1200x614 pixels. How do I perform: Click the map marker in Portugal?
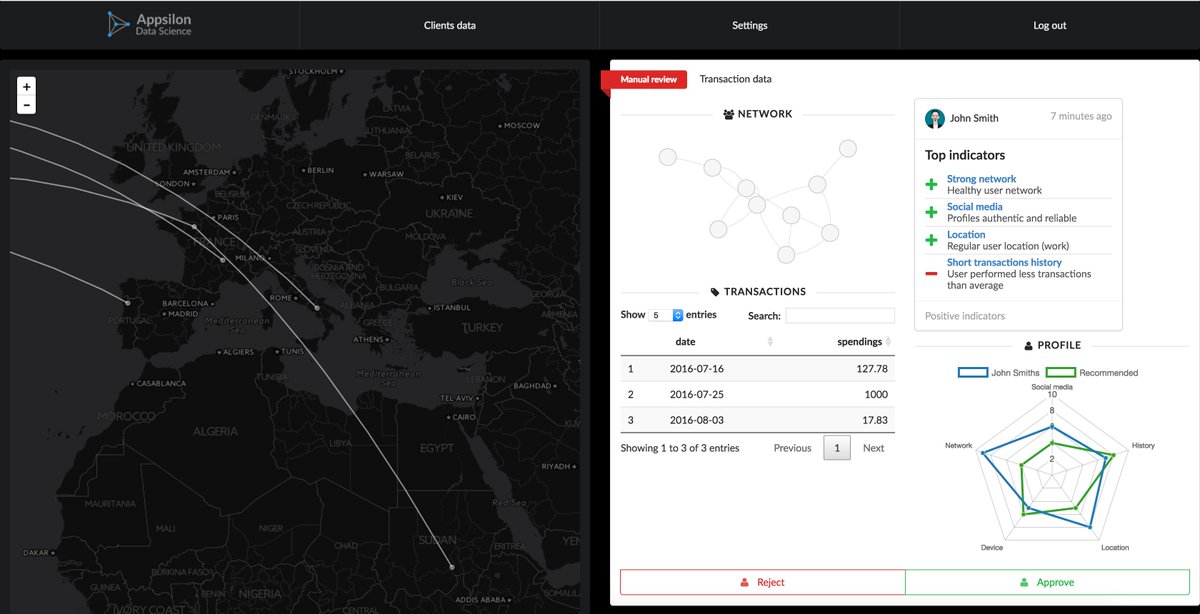(x=127, y=302)
